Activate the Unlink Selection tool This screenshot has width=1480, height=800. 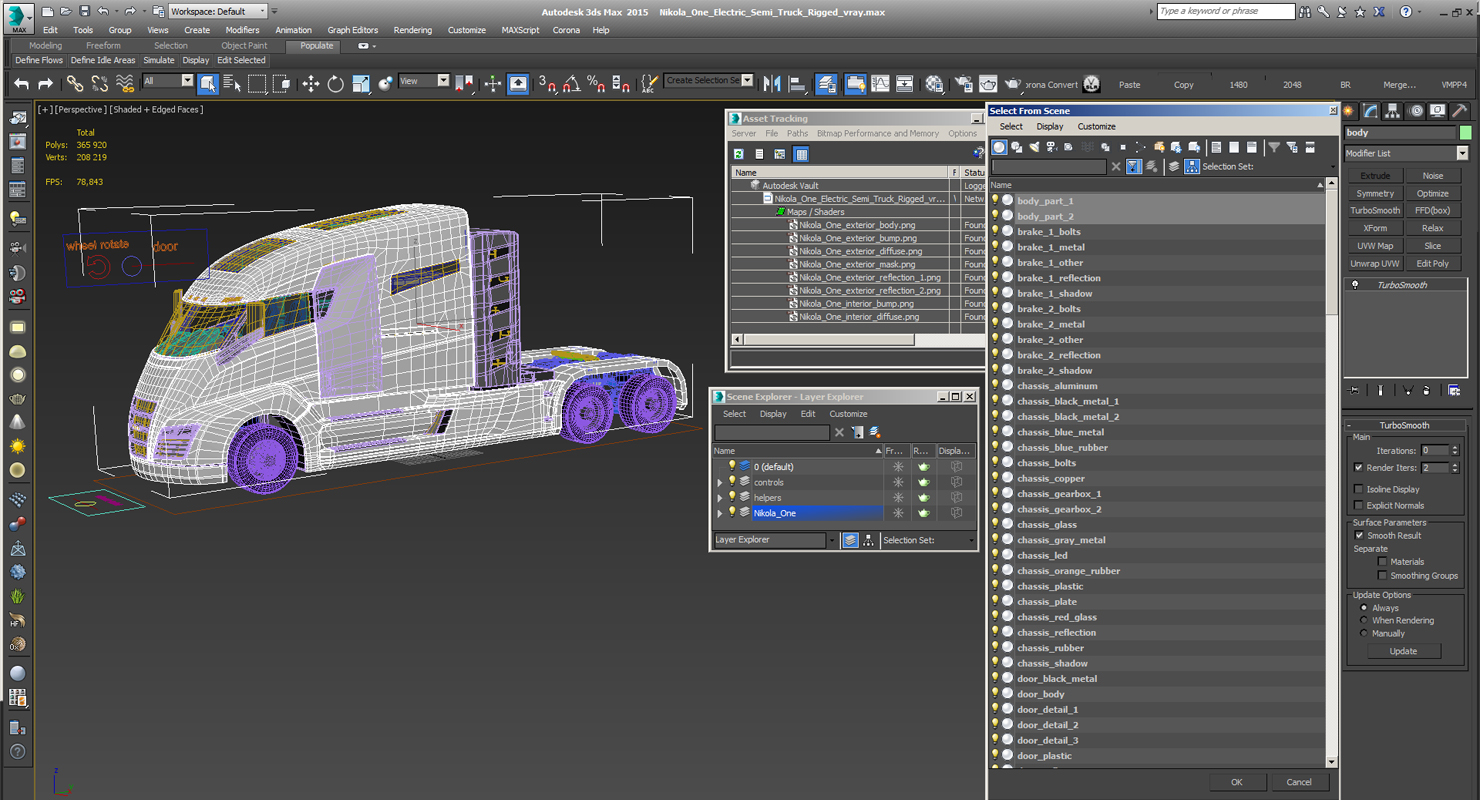point(98,84)
